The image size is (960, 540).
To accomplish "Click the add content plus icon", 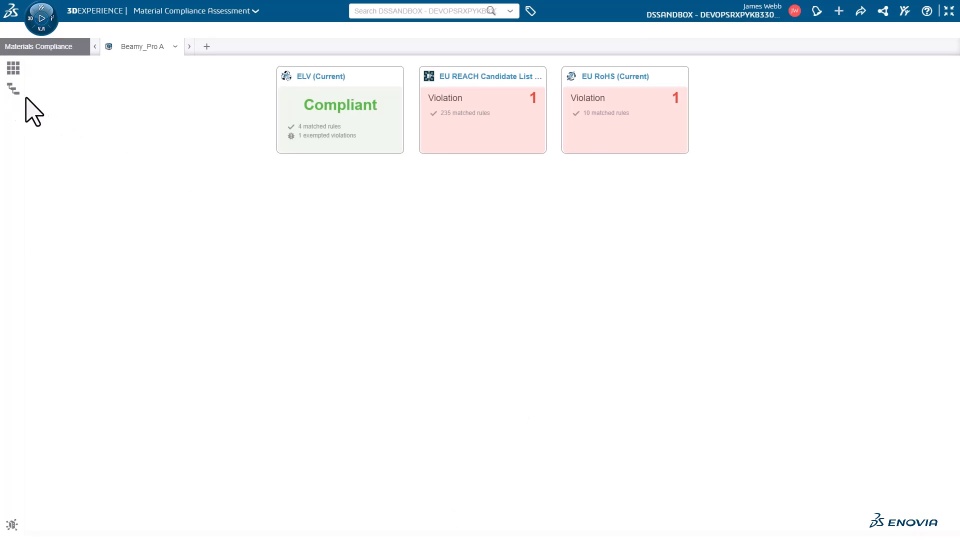I will (x=839, y=11).
